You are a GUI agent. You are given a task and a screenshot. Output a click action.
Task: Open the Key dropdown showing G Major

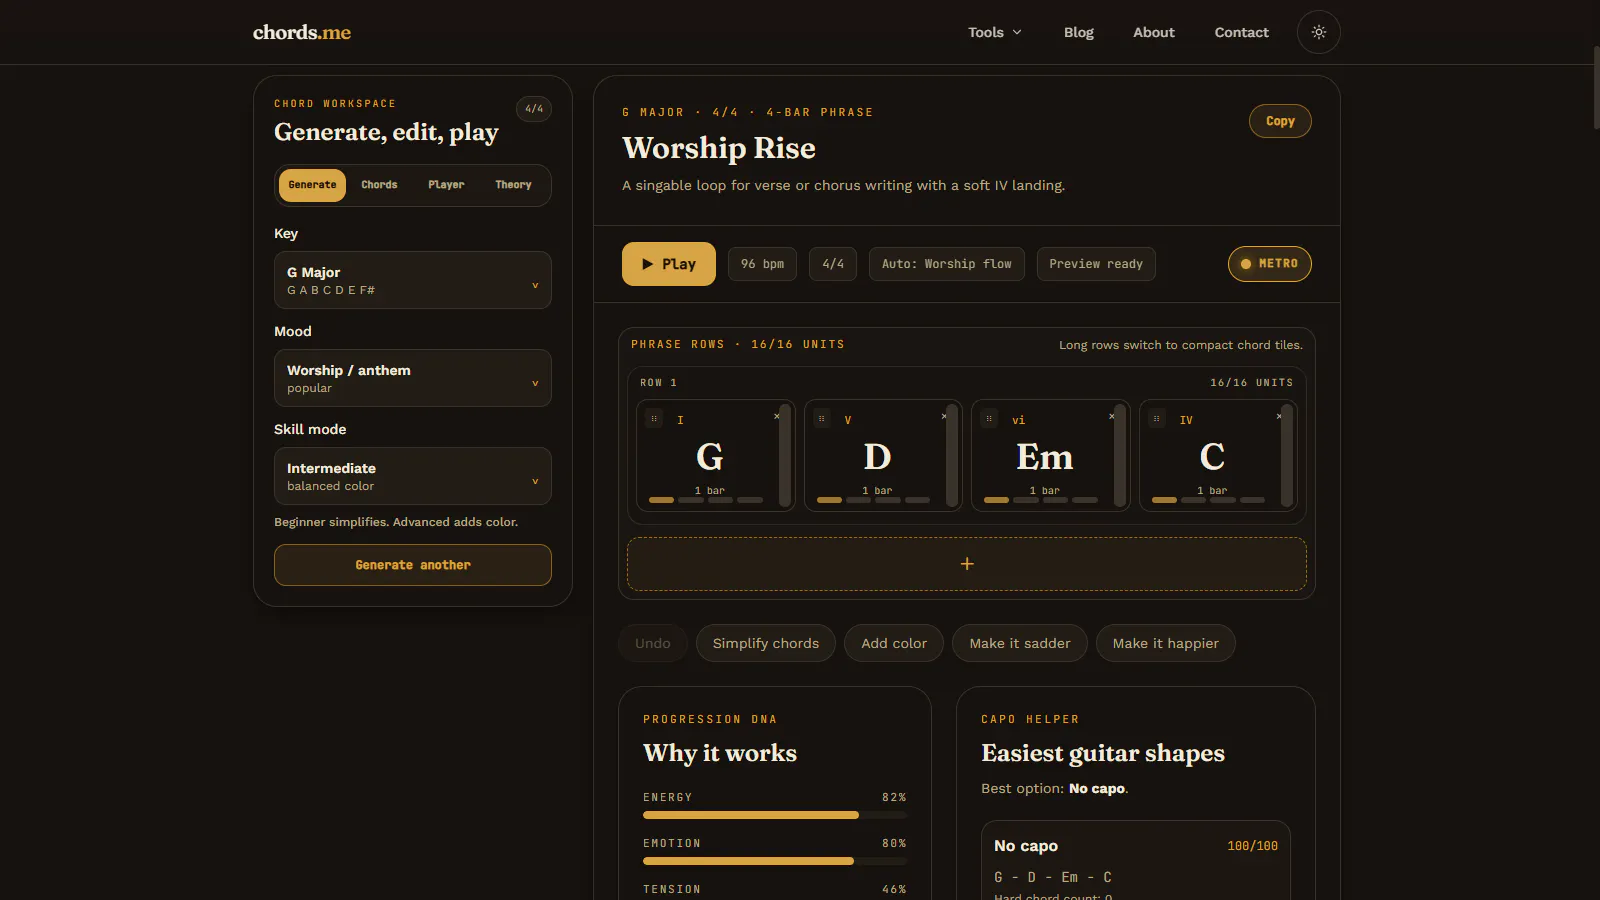tap(413, 280)
